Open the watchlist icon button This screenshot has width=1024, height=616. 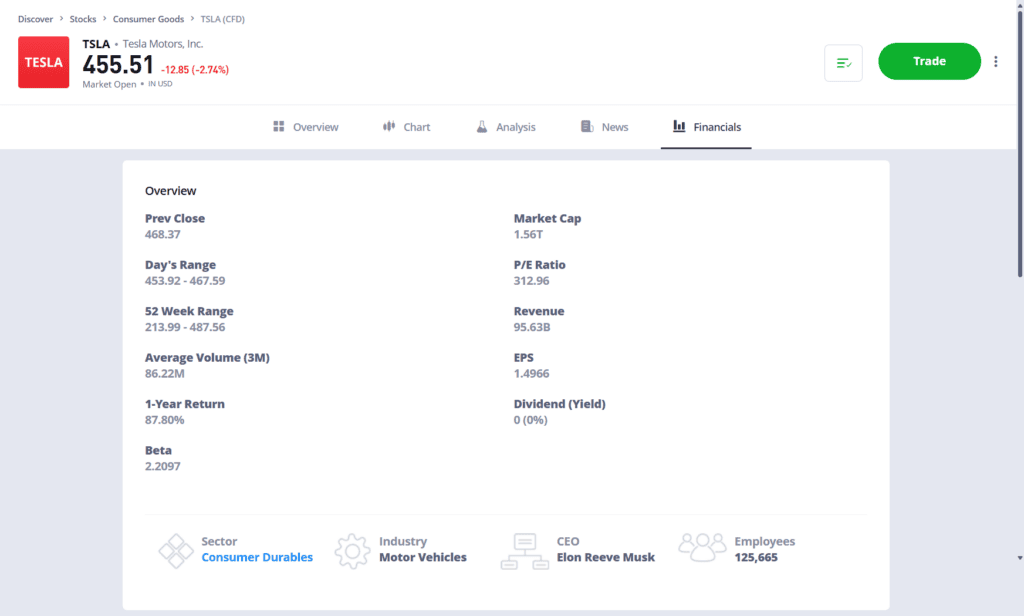tap(843, 63)
